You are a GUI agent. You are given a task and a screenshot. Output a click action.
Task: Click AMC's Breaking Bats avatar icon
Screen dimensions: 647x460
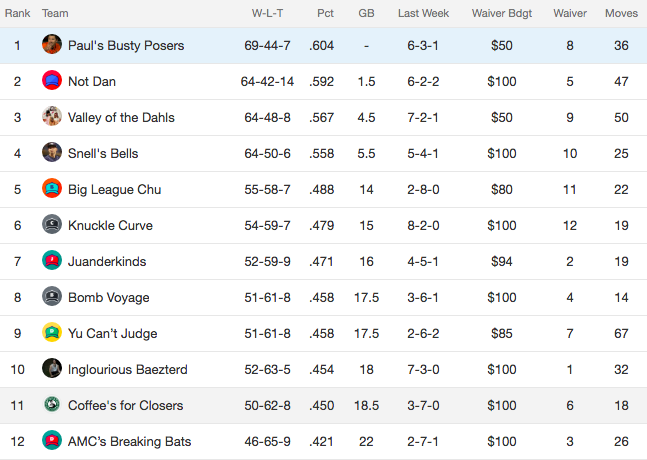pyautogui.click(x=52, y=440)
